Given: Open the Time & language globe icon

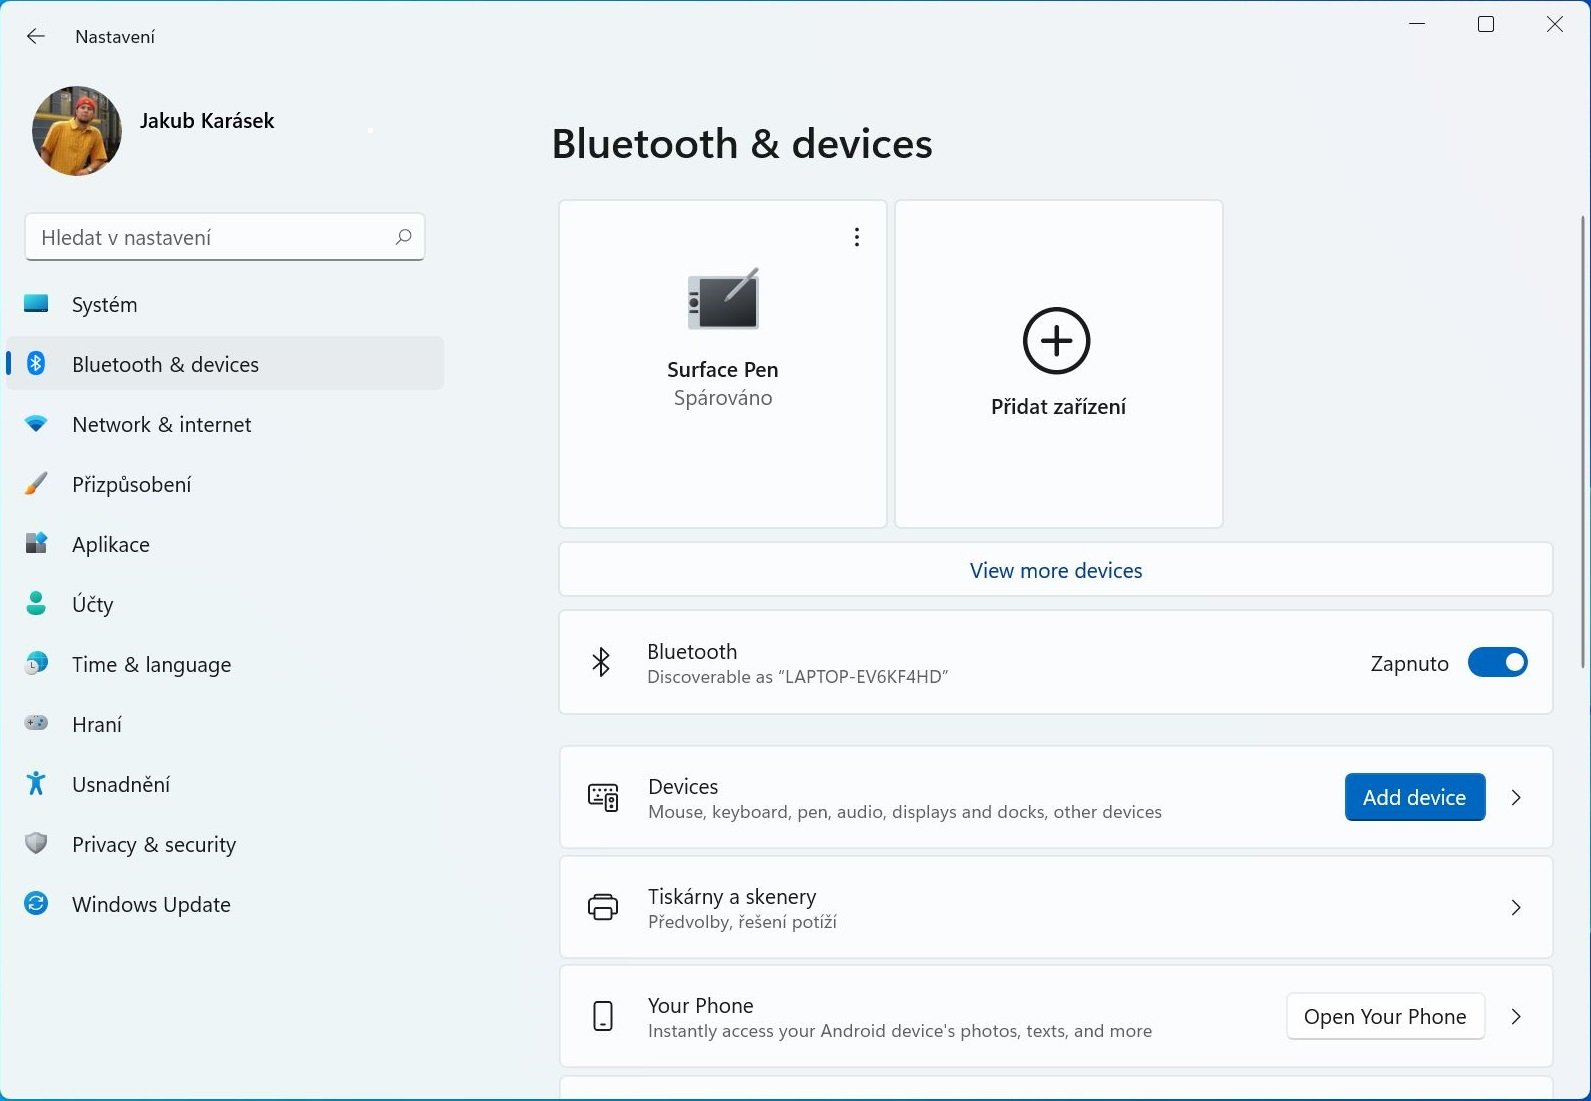Looking at the screenshot, I should [x=36, y=664].
